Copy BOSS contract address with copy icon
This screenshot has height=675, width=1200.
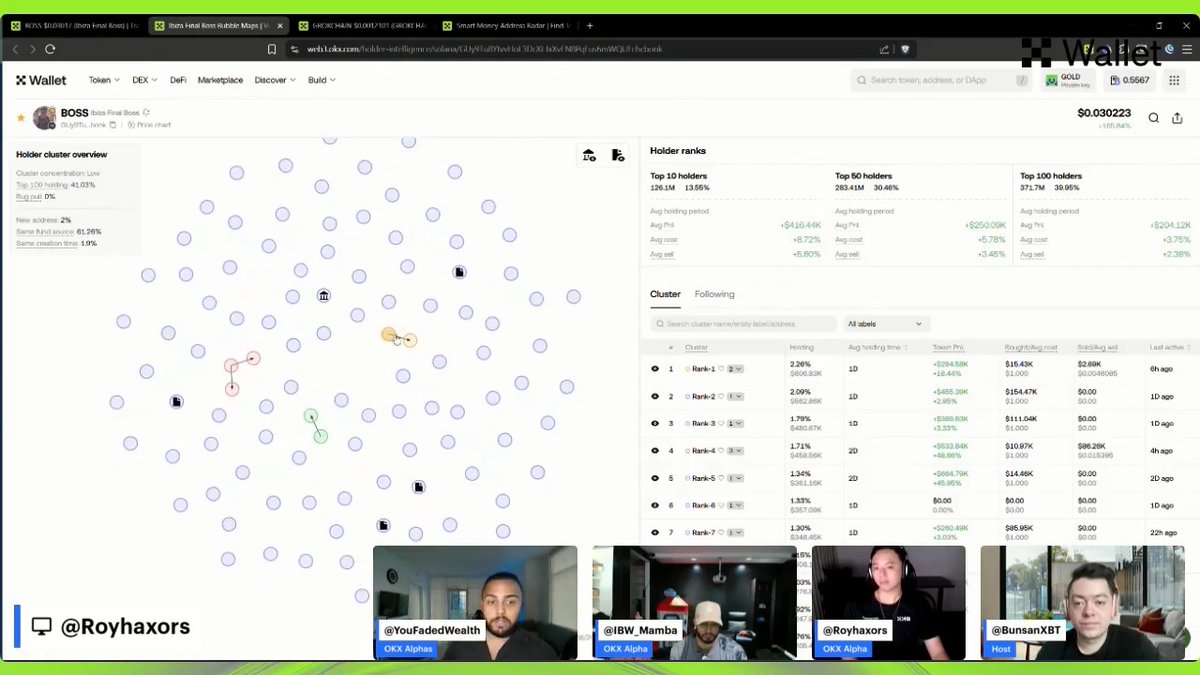[x=113, y=125]
